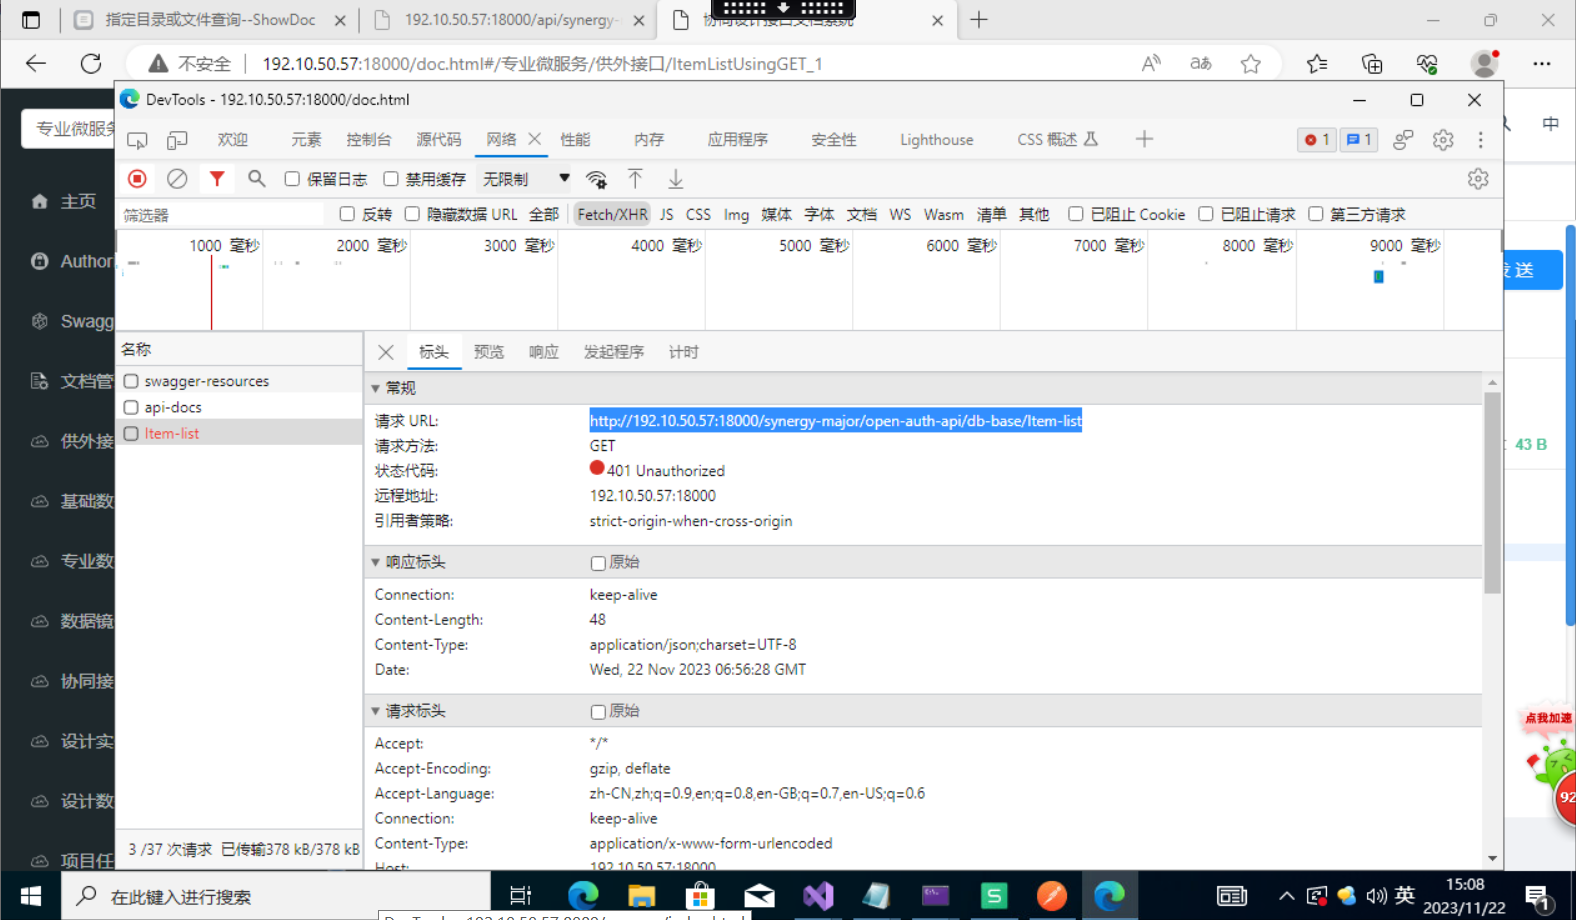Filter requests by Fetch/XHR type

(612, 214)
